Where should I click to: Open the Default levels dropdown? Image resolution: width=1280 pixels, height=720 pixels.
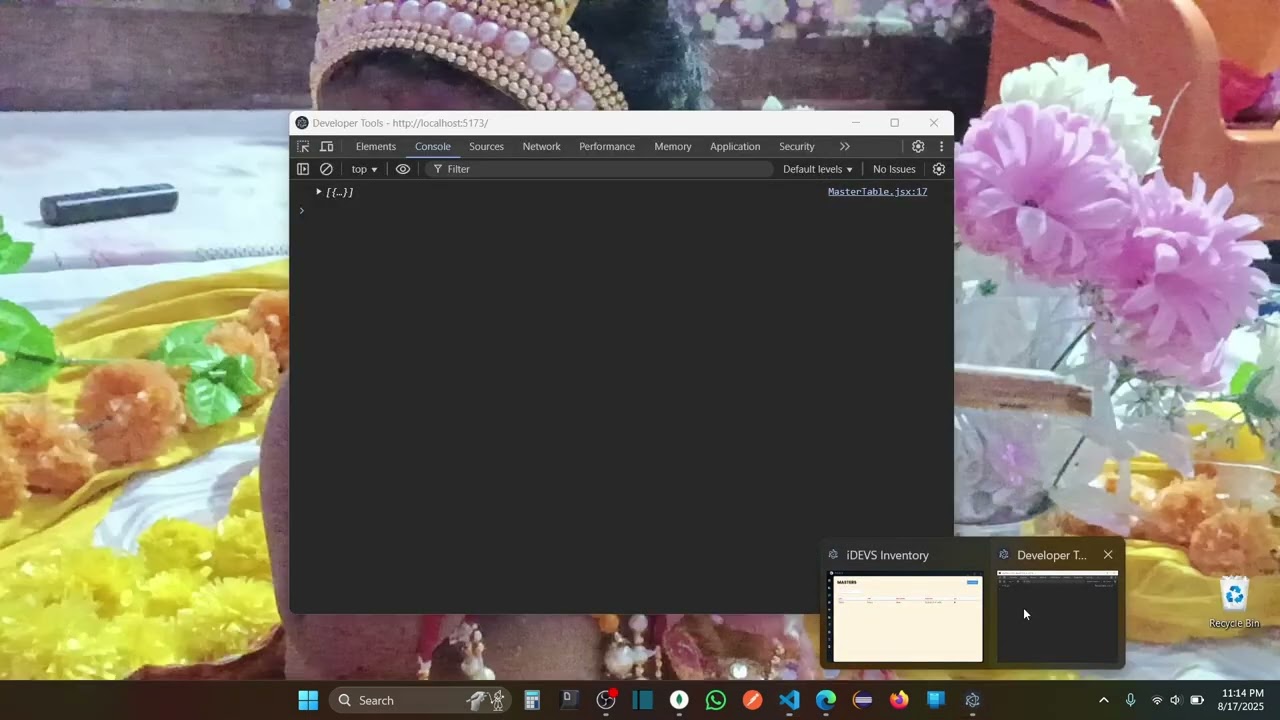(x=818, y=169)
